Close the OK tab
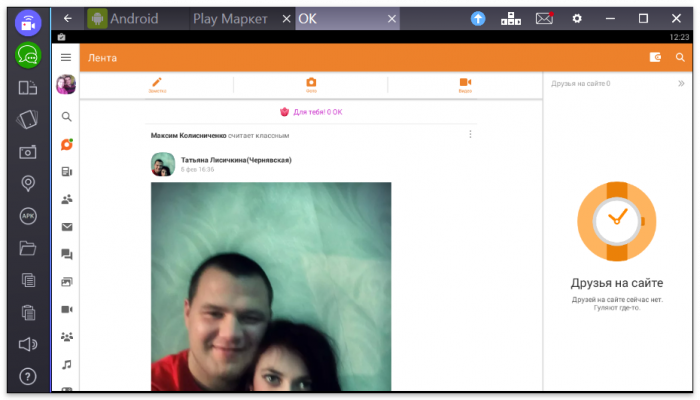The image size is (700, 400). point(391,18)
